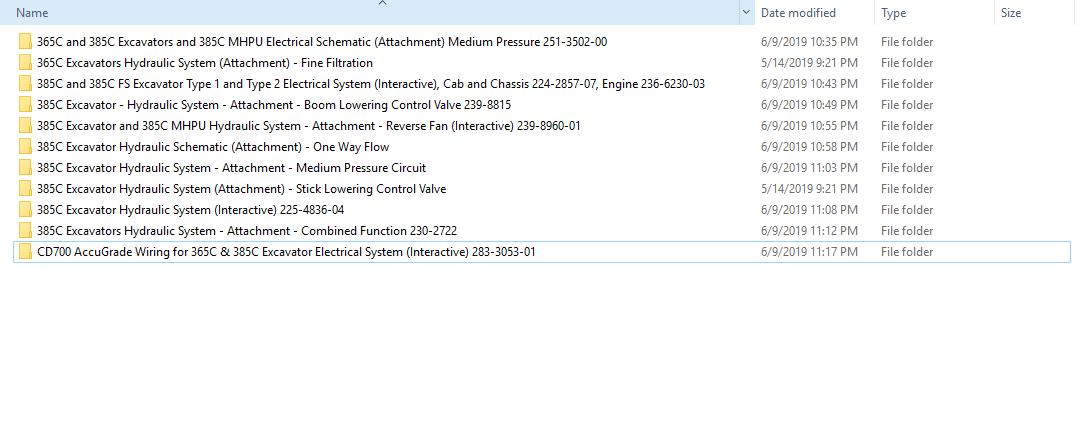Image resolution: width=1086 pixels, height=444 pixels.
Task: Click date 6/9/2019 11:12 PM
Action: 809,231
